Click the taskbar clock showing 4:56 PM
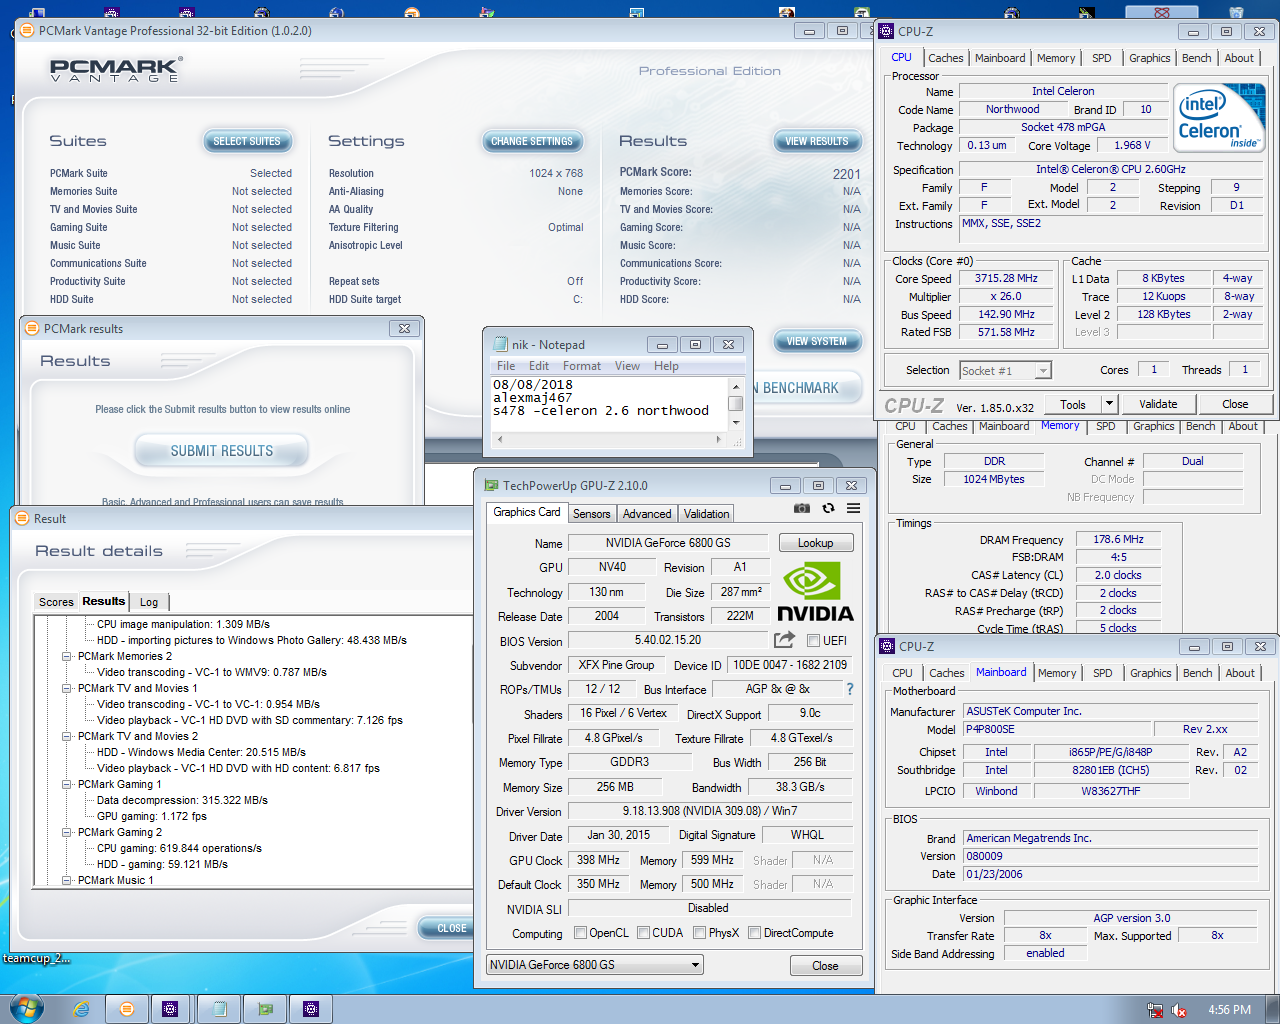The height and width of the screenshot is (1024, 1280). (x=1229, y=1010)
